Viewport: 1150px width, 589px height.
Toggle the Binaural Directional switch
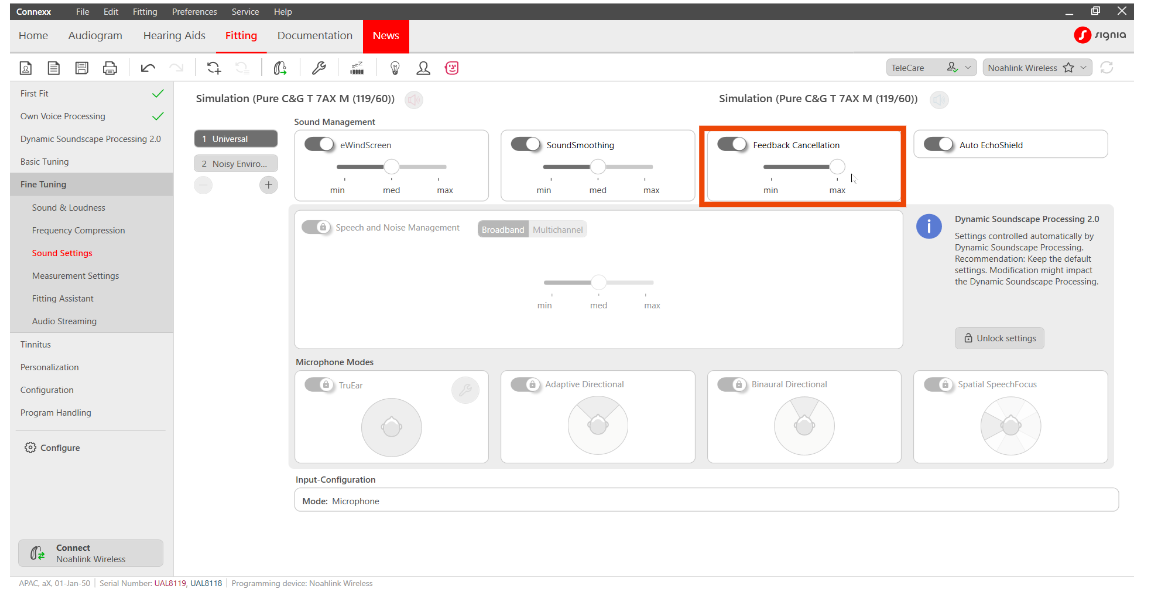click(x=732, y=384)
